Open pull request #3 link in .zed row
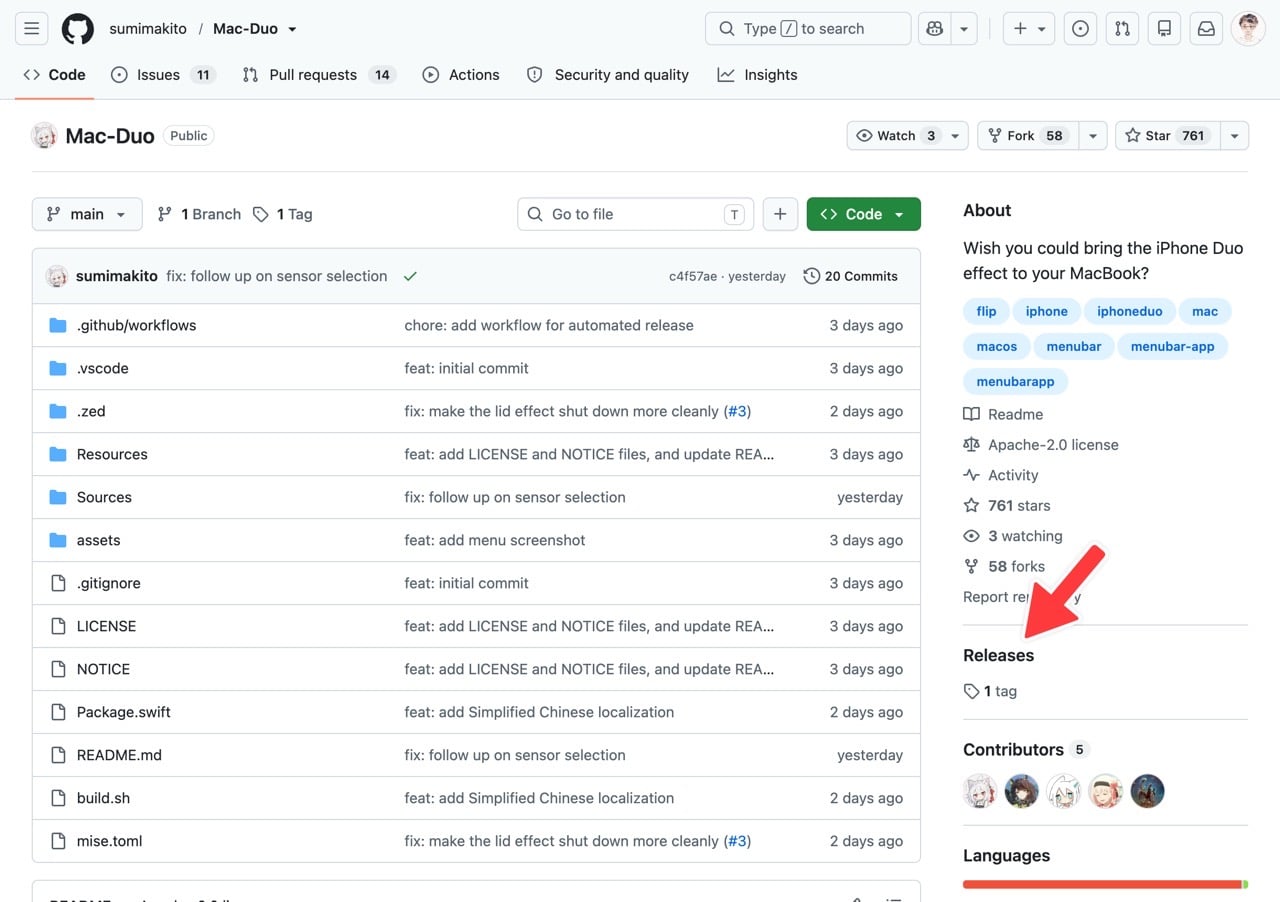This screenshot has width=1280, height=902. [737, 411]
